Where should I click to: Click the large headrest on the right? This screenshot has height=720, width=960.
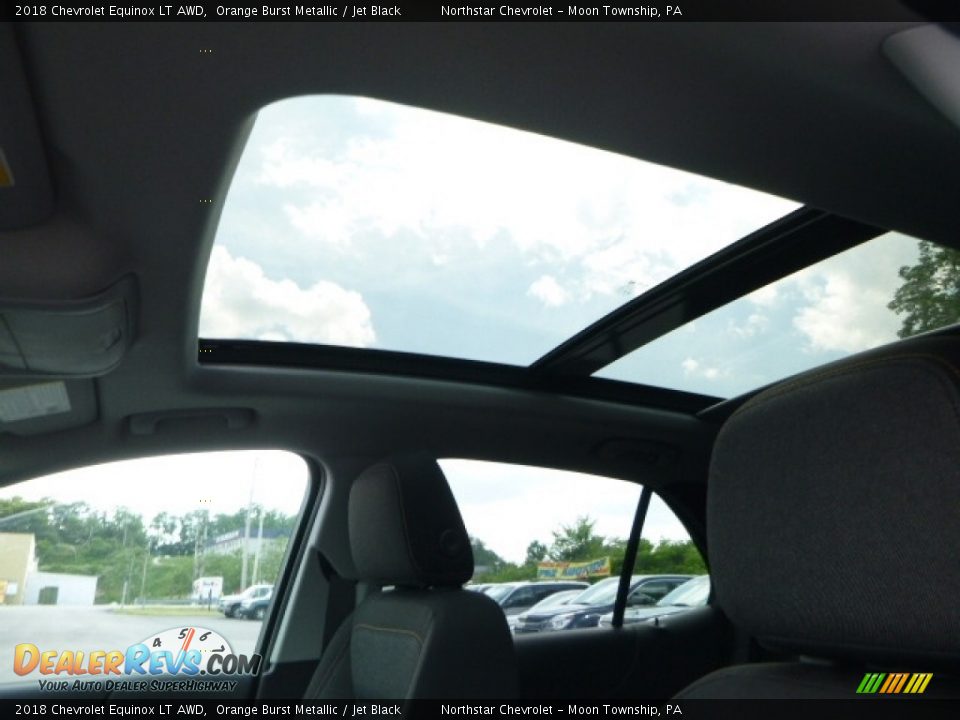[840, 500]
